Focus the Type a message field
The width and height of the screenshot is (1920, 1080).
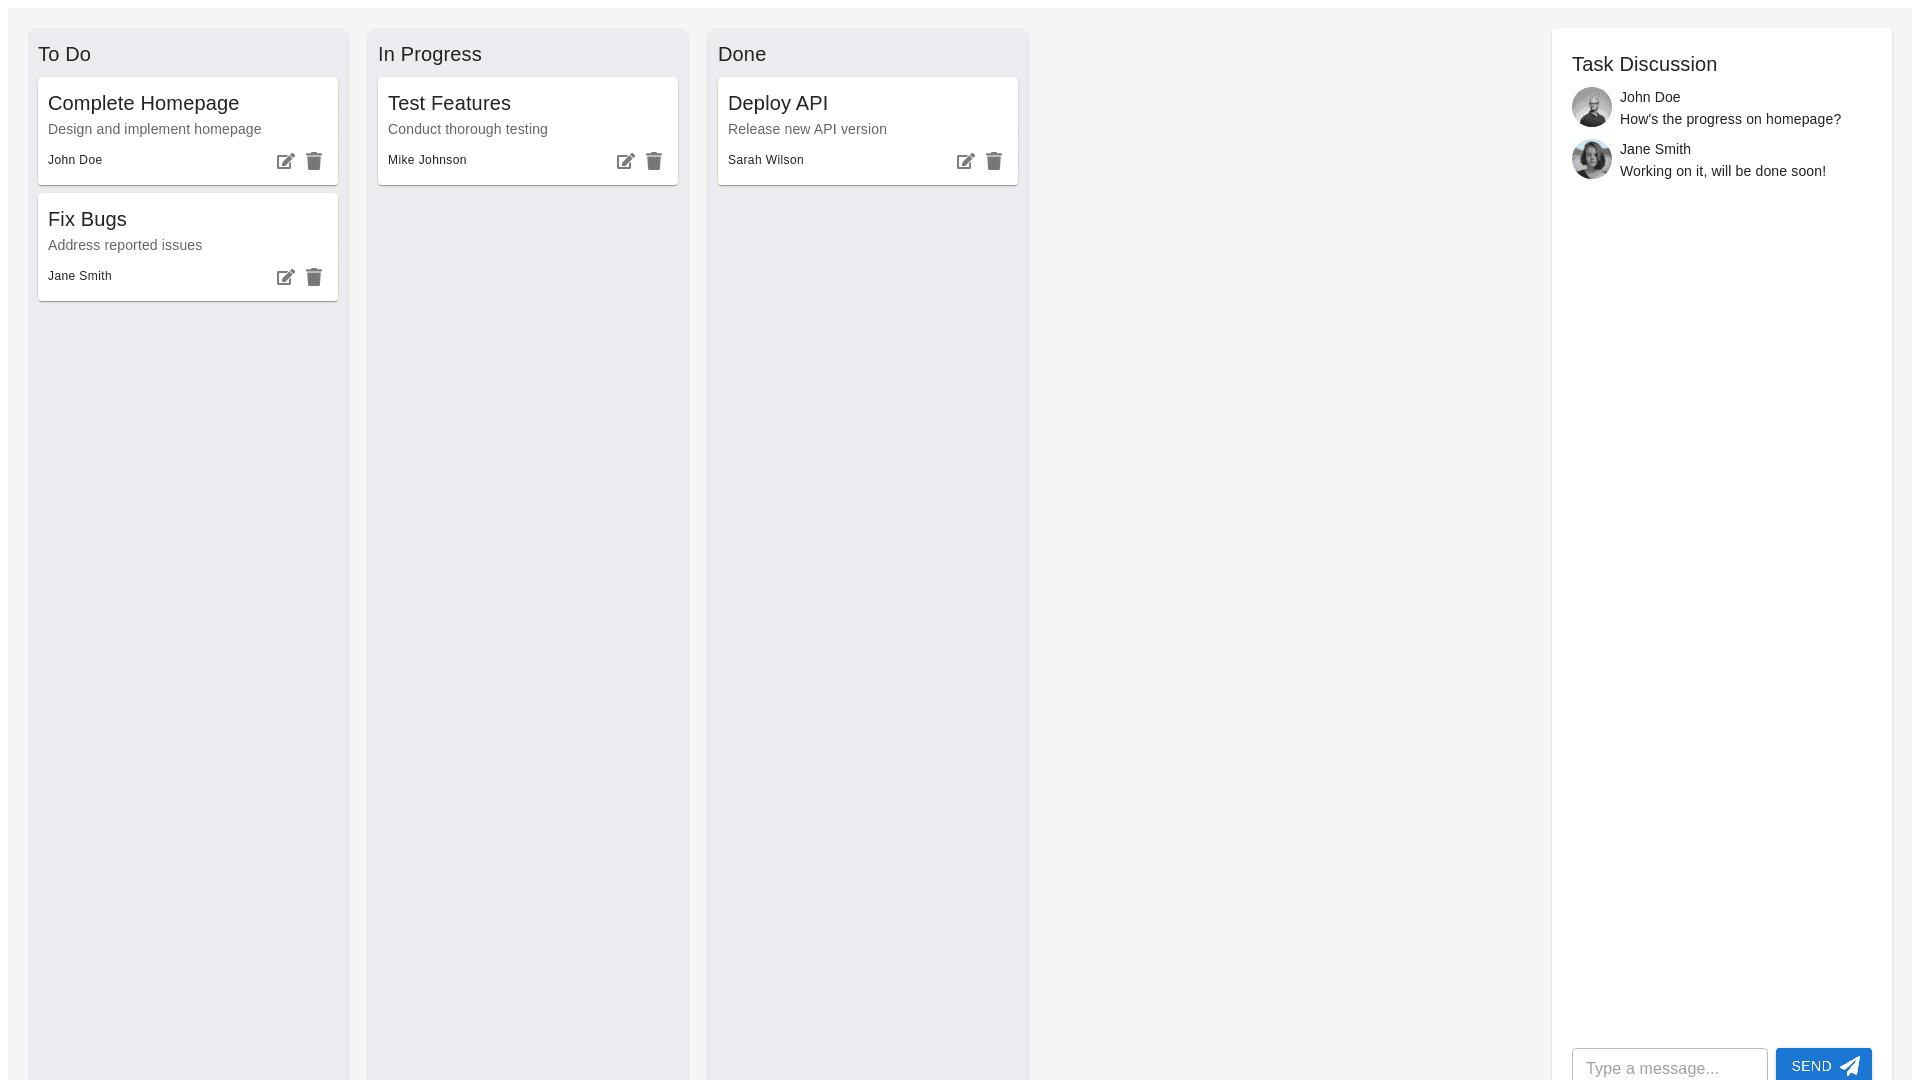point(1669,1067)
